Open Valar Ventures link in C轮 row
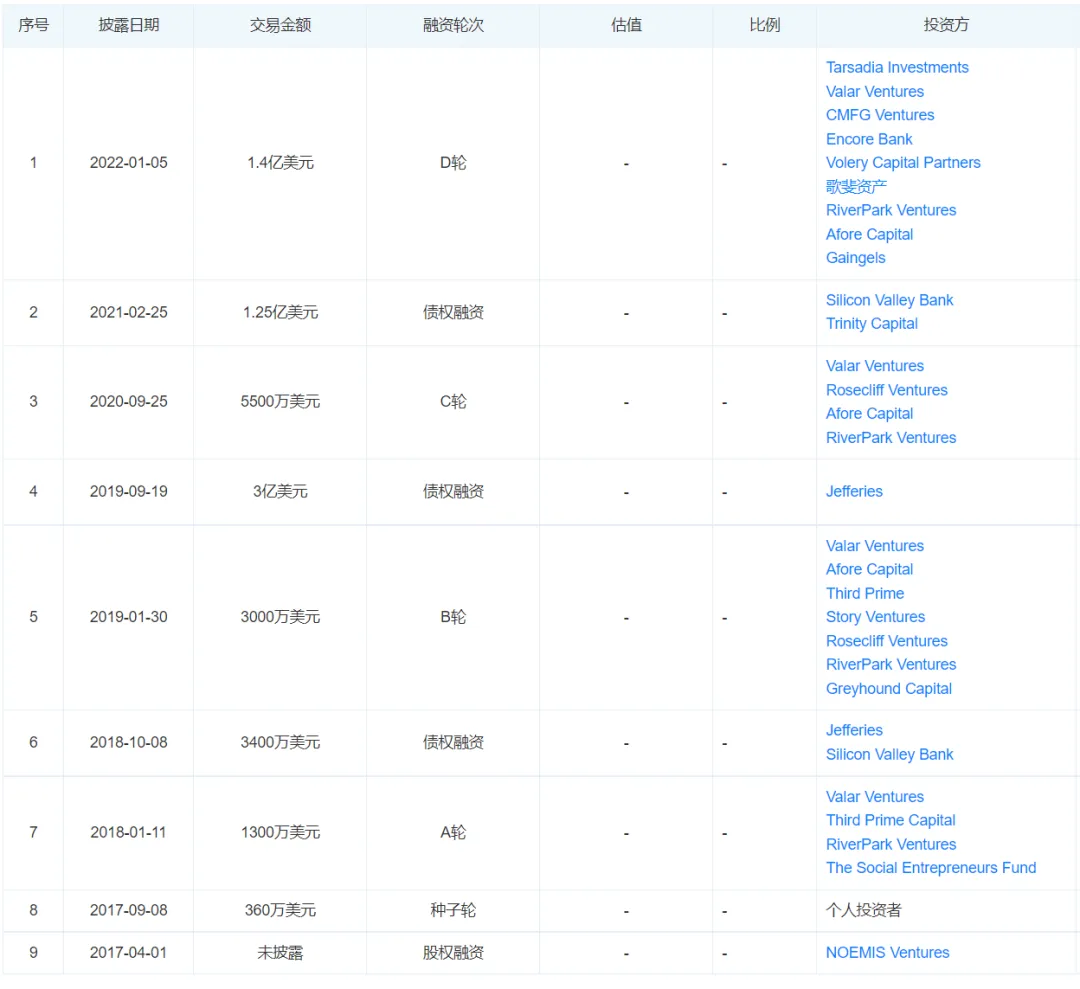Image resolution: width=1080 pixels, height=989 pixels. [x=875, y=366]
